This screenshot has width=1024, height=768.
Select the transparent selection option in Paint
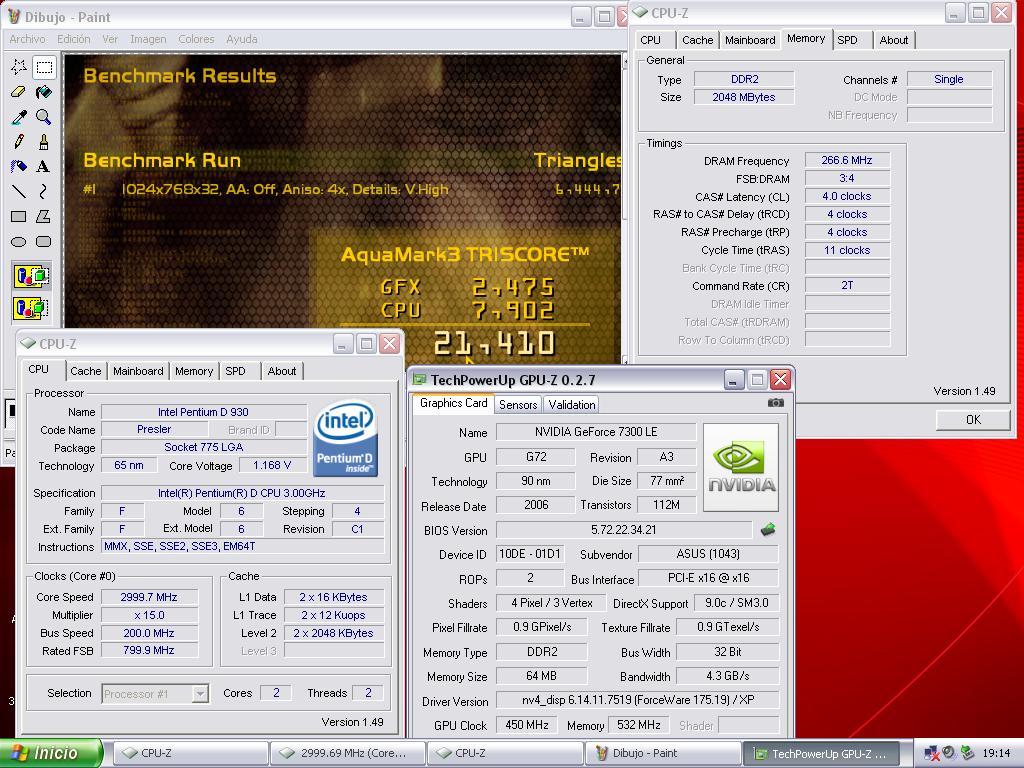(x=31, y=307)
